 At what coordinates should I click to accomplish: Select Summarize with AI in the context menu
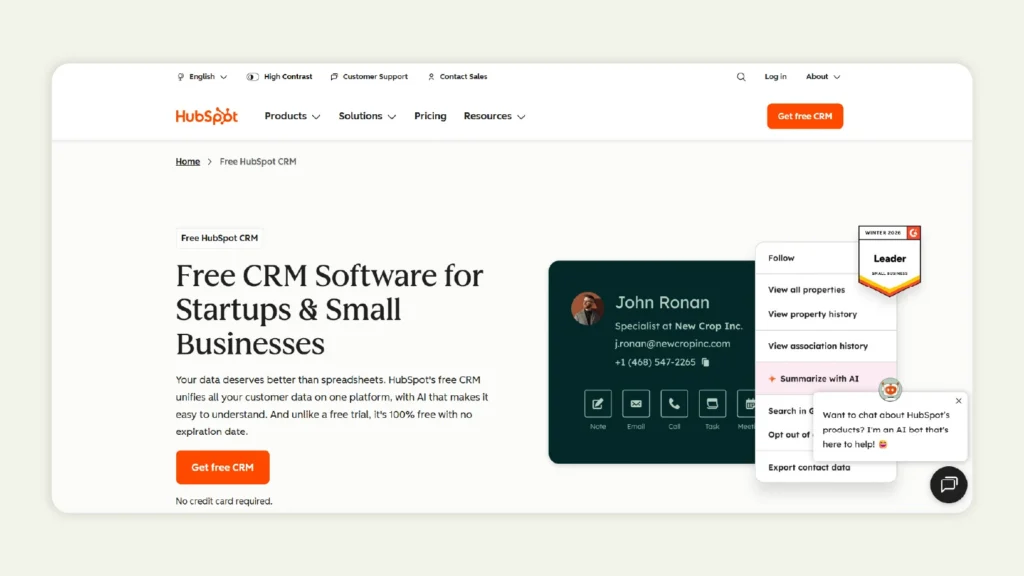point(819,378)
